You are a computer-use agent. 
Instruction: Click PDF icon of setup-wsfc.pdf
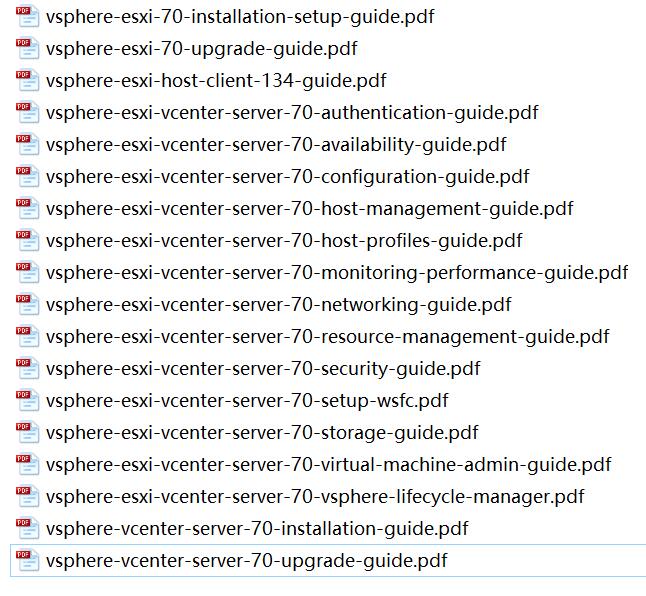[x=28, y=401]
